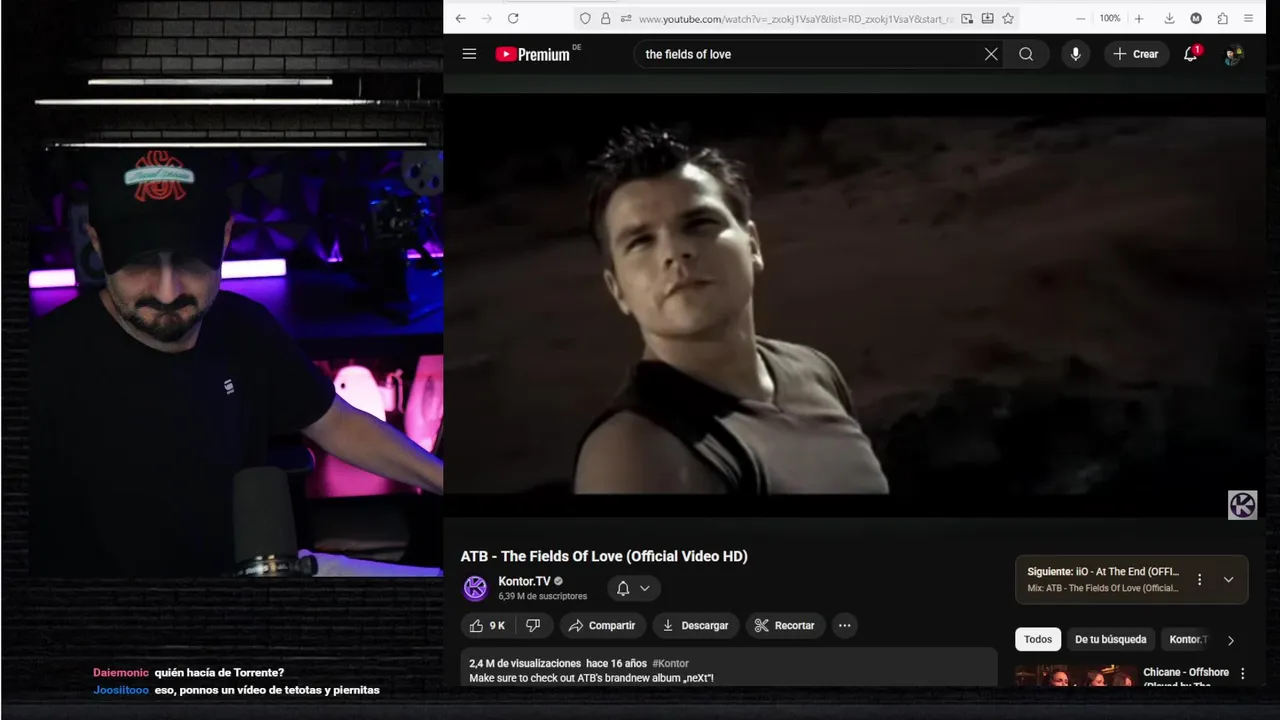This screenshot has width=1280, height=720.
Task: Click Kontor watermark in video corner
Action: (x=1242, y=505)
